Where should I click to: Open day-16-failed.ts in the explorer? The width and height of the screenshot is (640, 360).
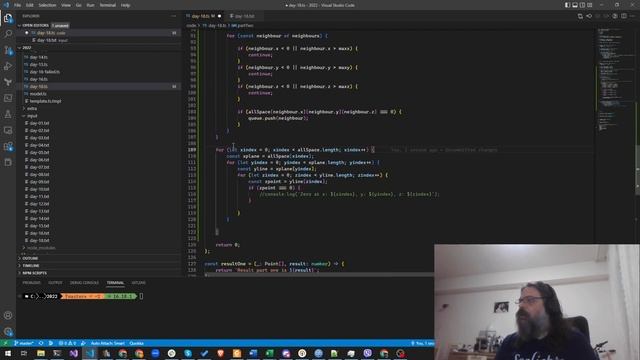(x=44, y=72)
